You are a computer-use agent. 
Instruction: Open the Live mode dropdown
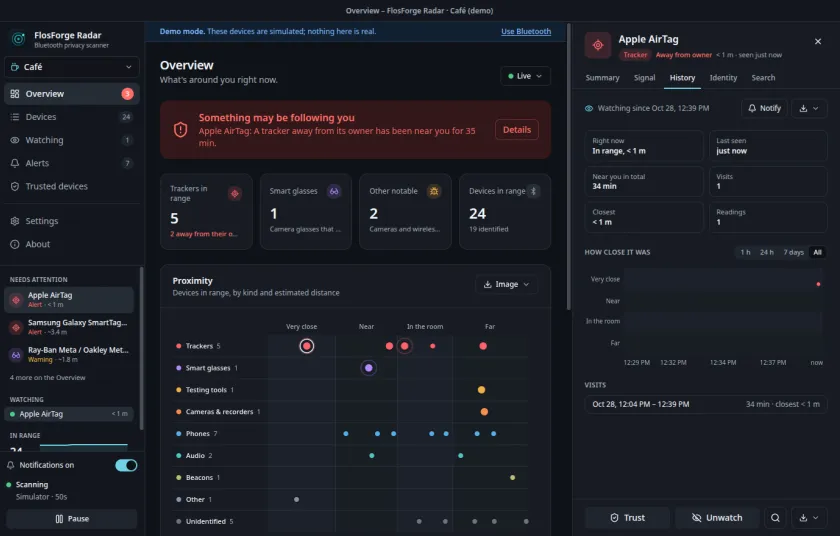click(525, 76)
